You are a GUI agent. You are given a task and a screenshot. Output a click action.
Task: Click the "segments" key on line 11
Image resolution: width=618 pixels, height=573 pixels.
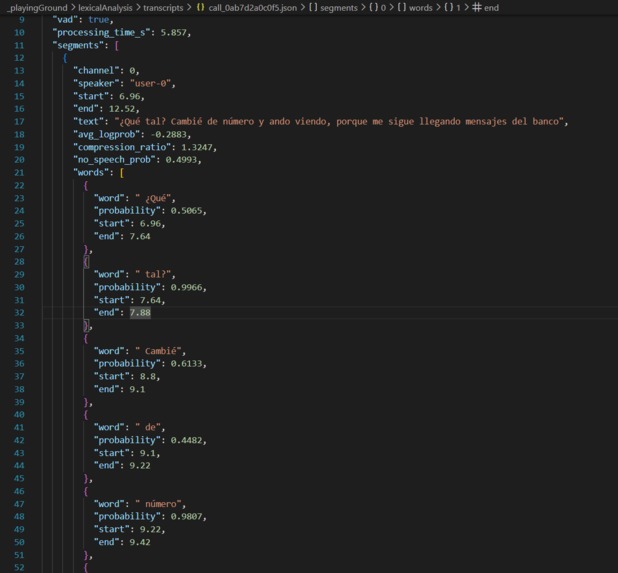[x=78, y=45]
